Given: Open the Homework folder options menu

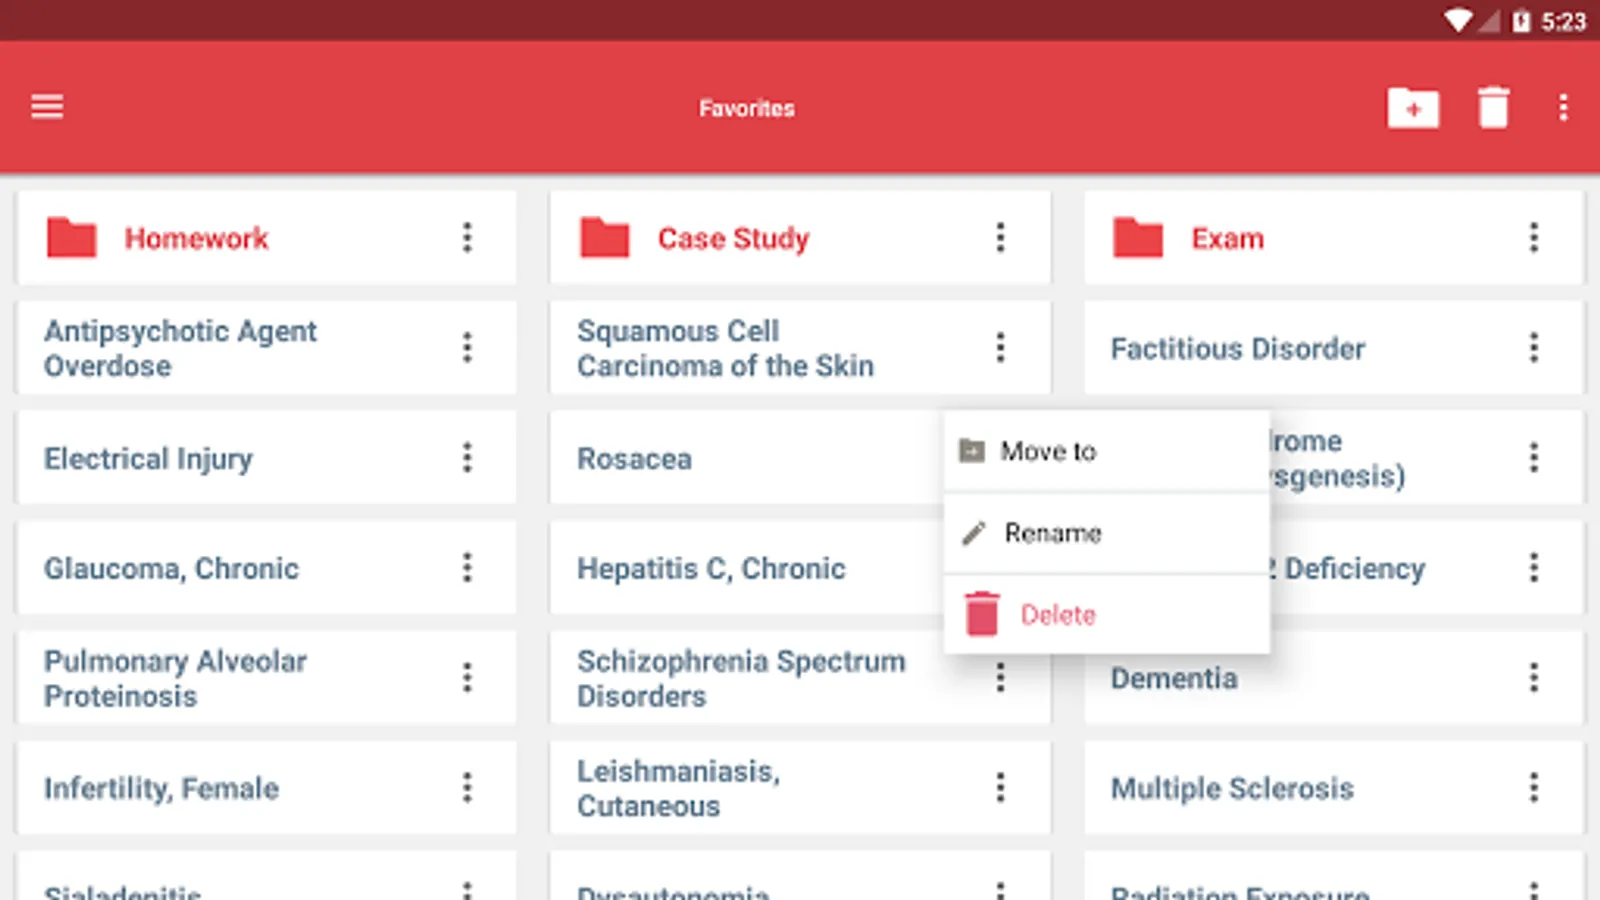Looking at the screenshot, I should click(467, 238).
